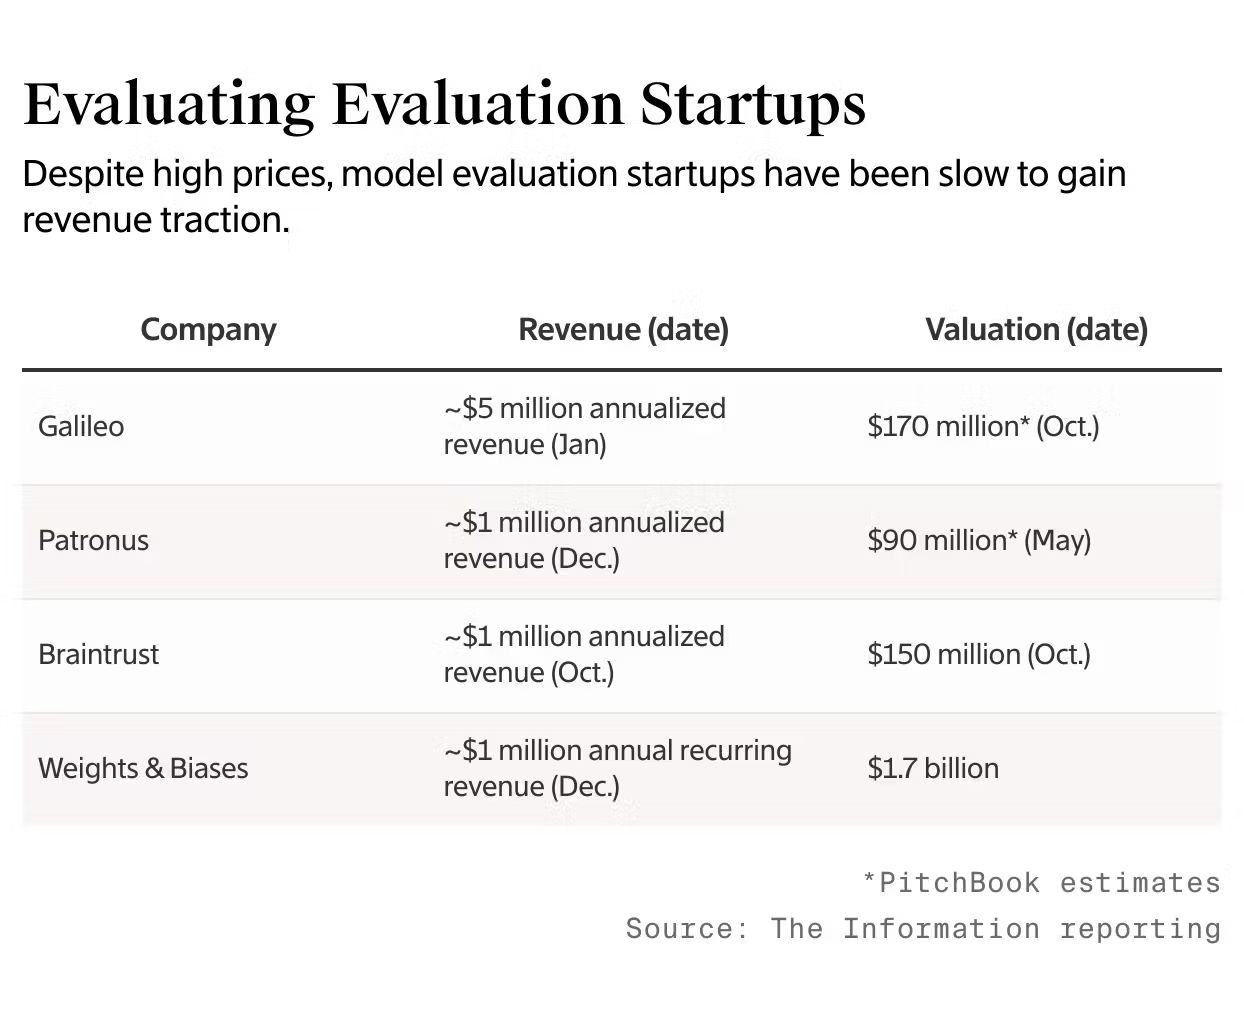Select the Revenue (date) column header
Screen dimensions: 1244x1020
click(x=623, y=329)
